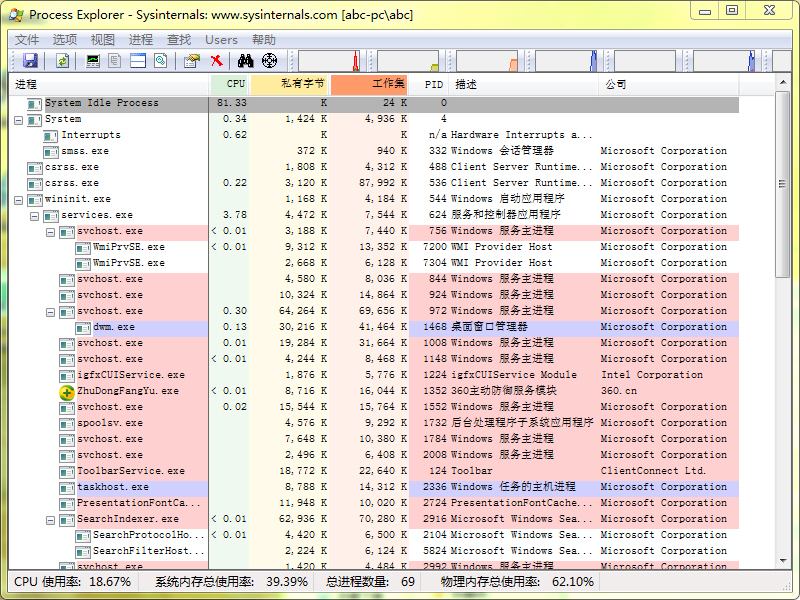Click the orange physical memory mini graph
This screenshot has width=800, height=600.
[x=487, y=61]
